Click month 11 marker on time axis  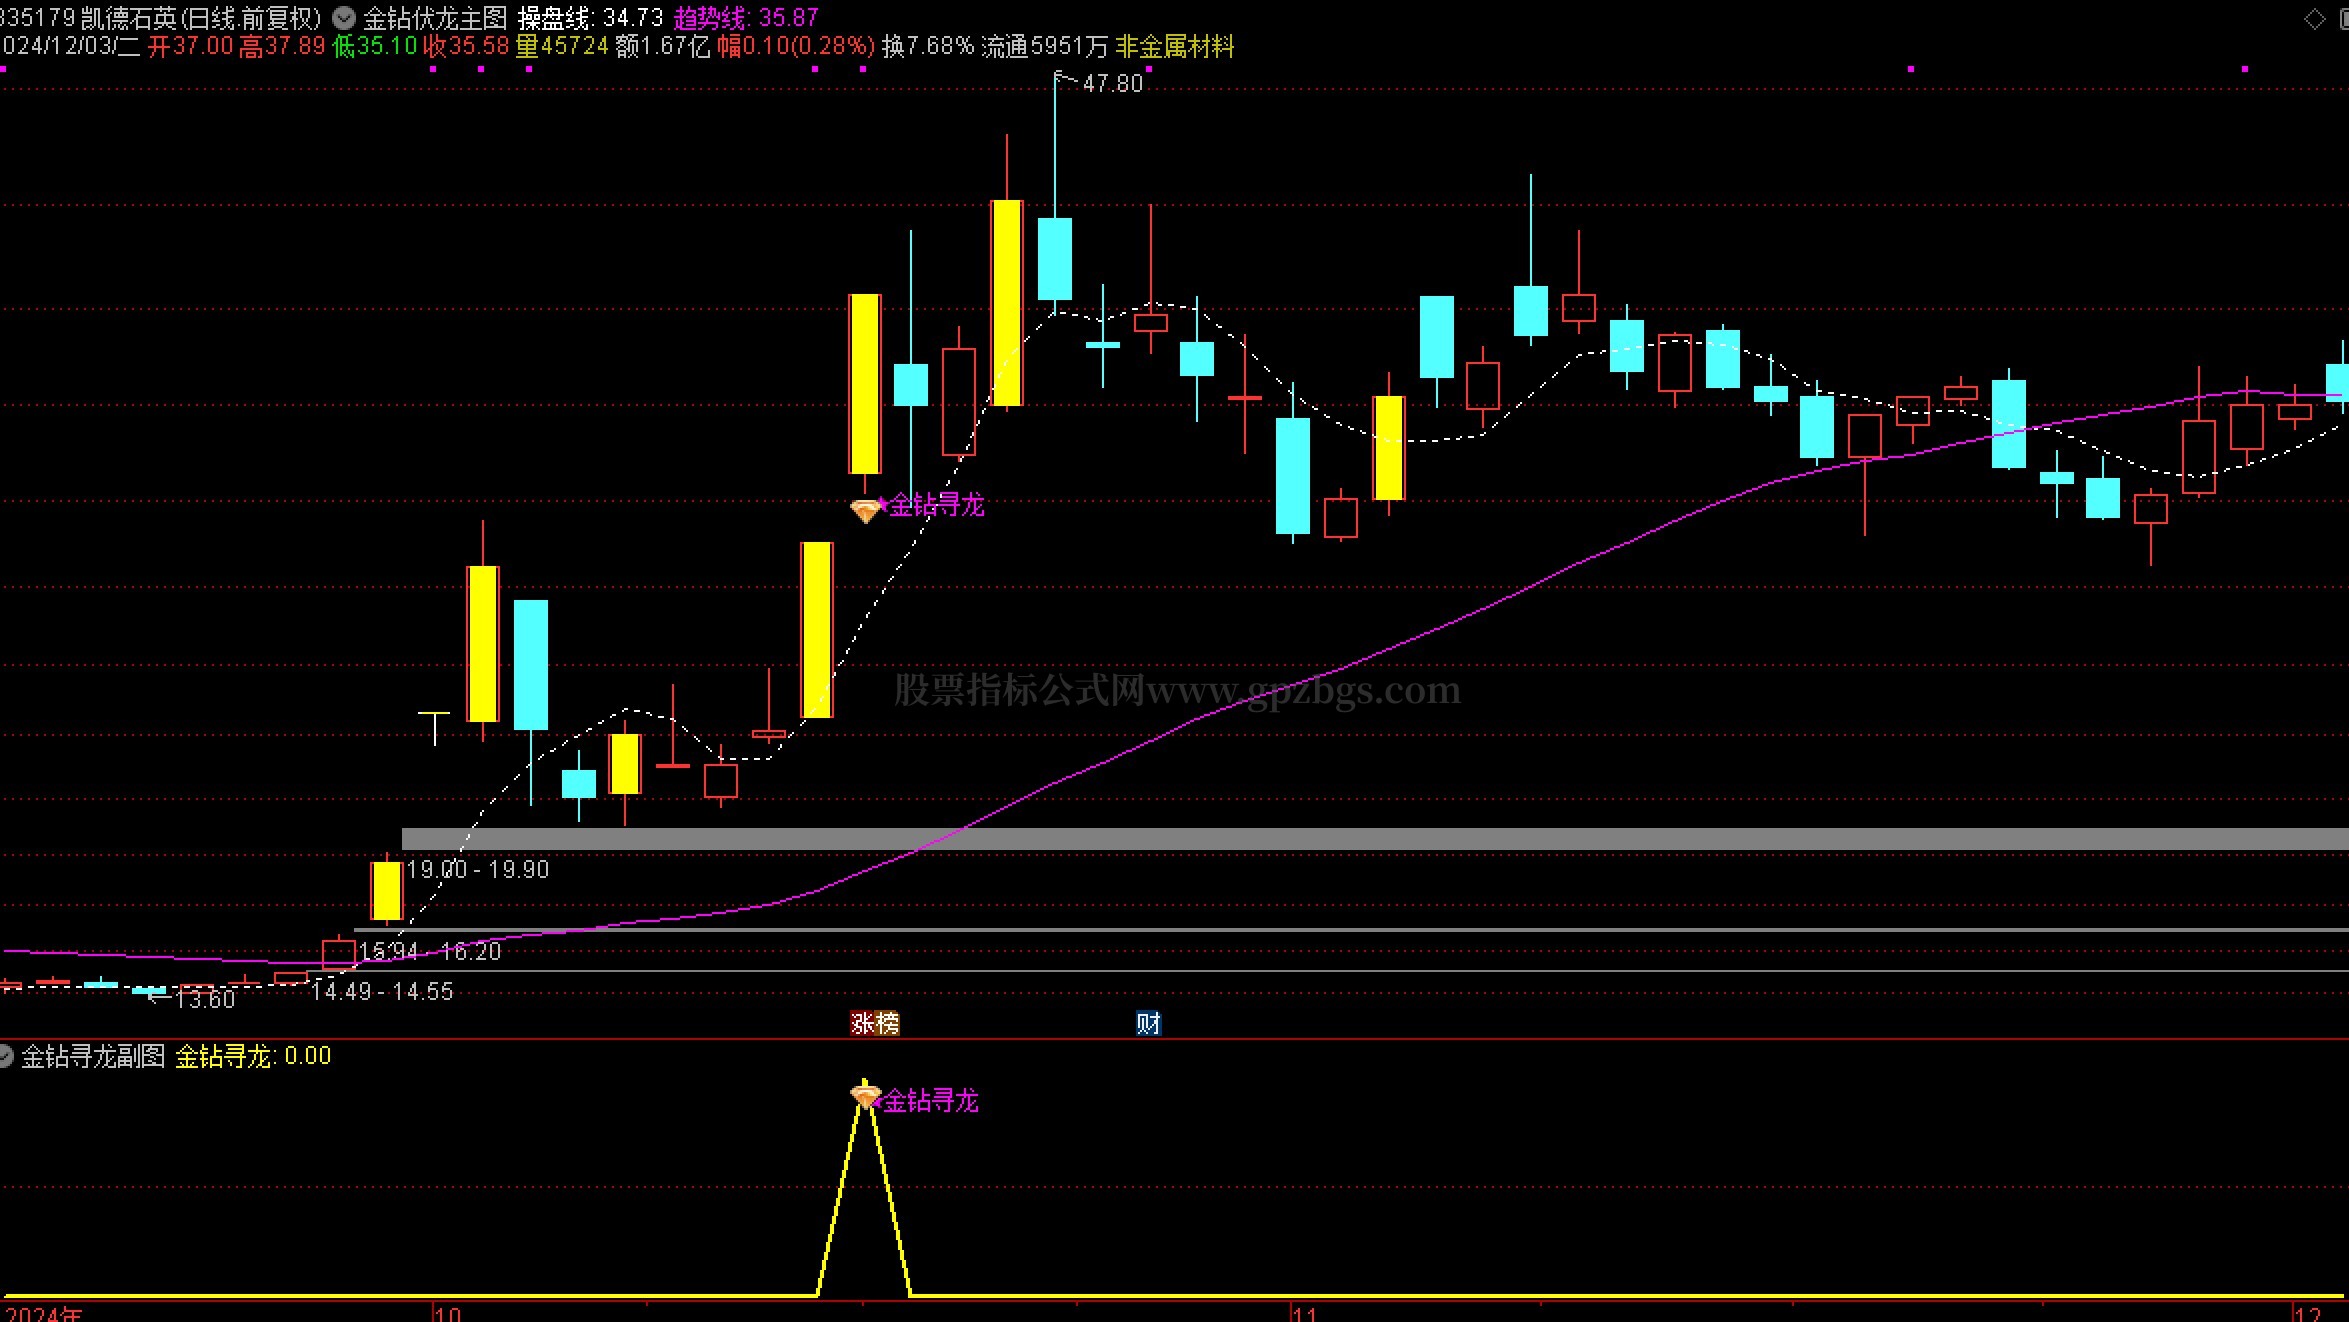pos(1304,1313)
